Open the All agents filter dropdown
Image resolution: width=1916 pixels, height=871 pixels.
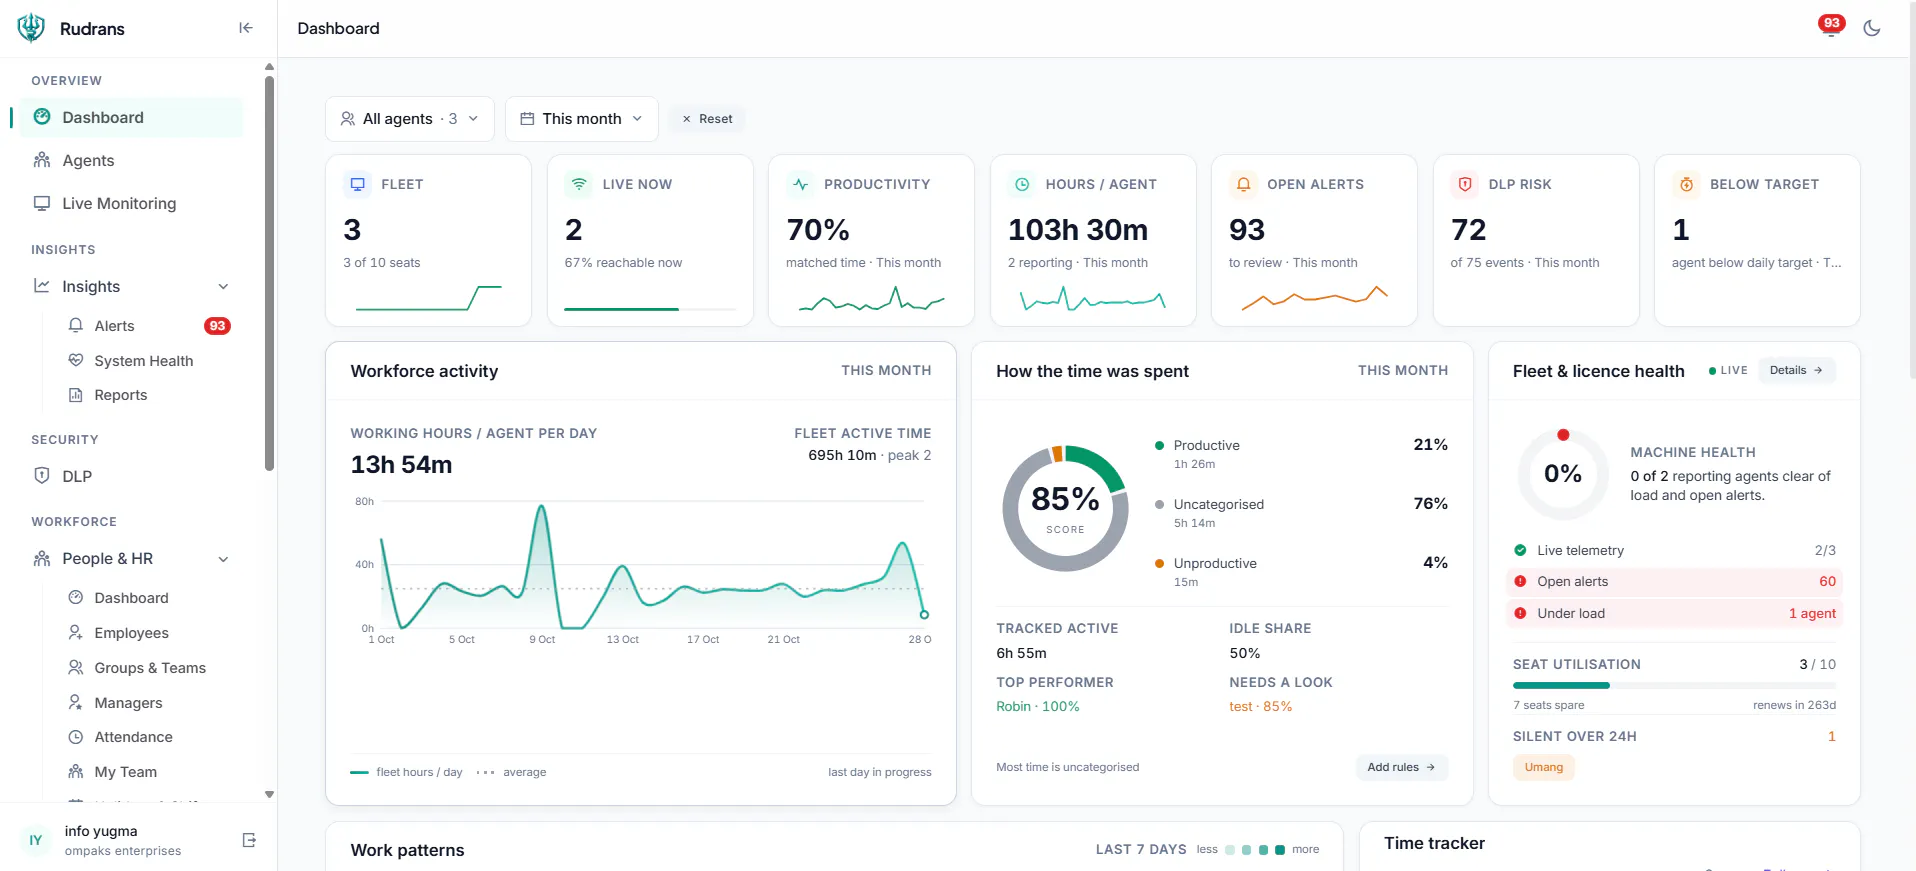[410, 119]
